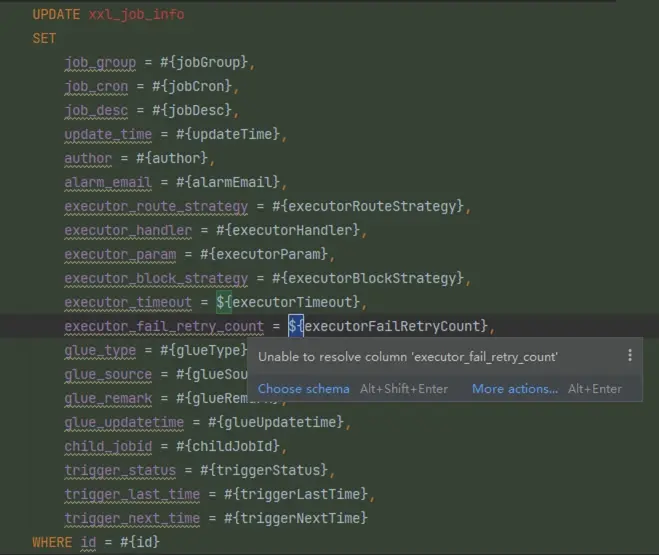This screenshot has width=659, height=555.
Task: Click the #{jobGroup} parameter
Action: 204,62
